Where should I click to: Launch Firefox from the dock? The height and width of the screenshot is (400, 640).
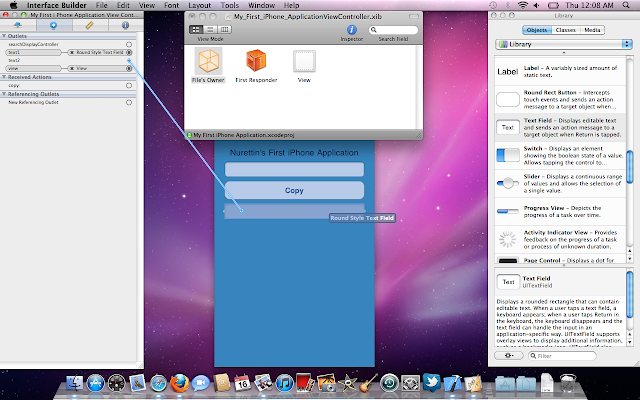[x=179, y=383]
